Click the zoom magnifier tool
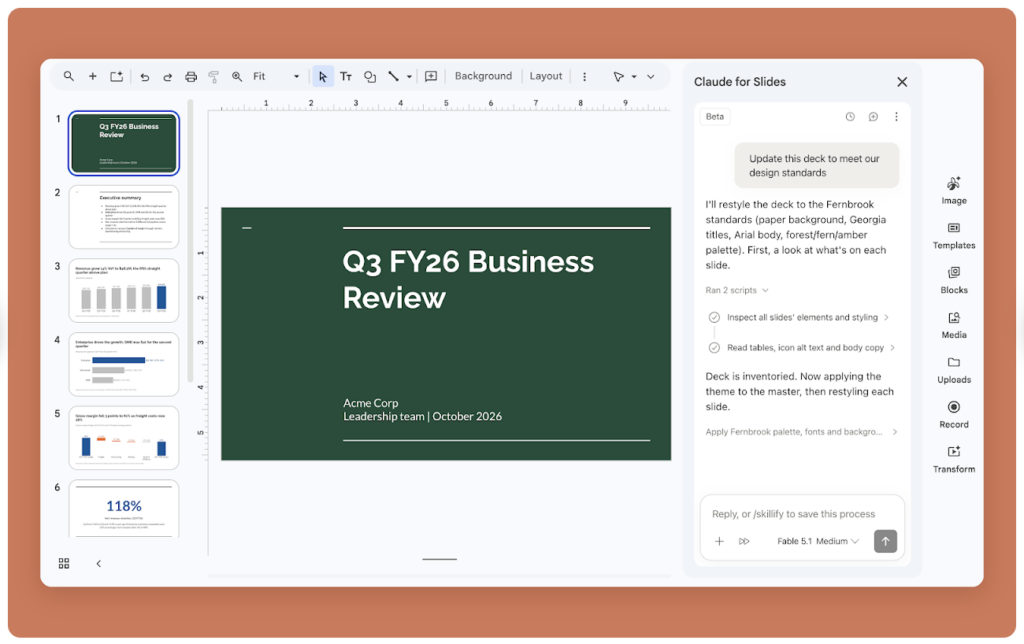The image size is (1024, 644). click(x=236, y=76)
